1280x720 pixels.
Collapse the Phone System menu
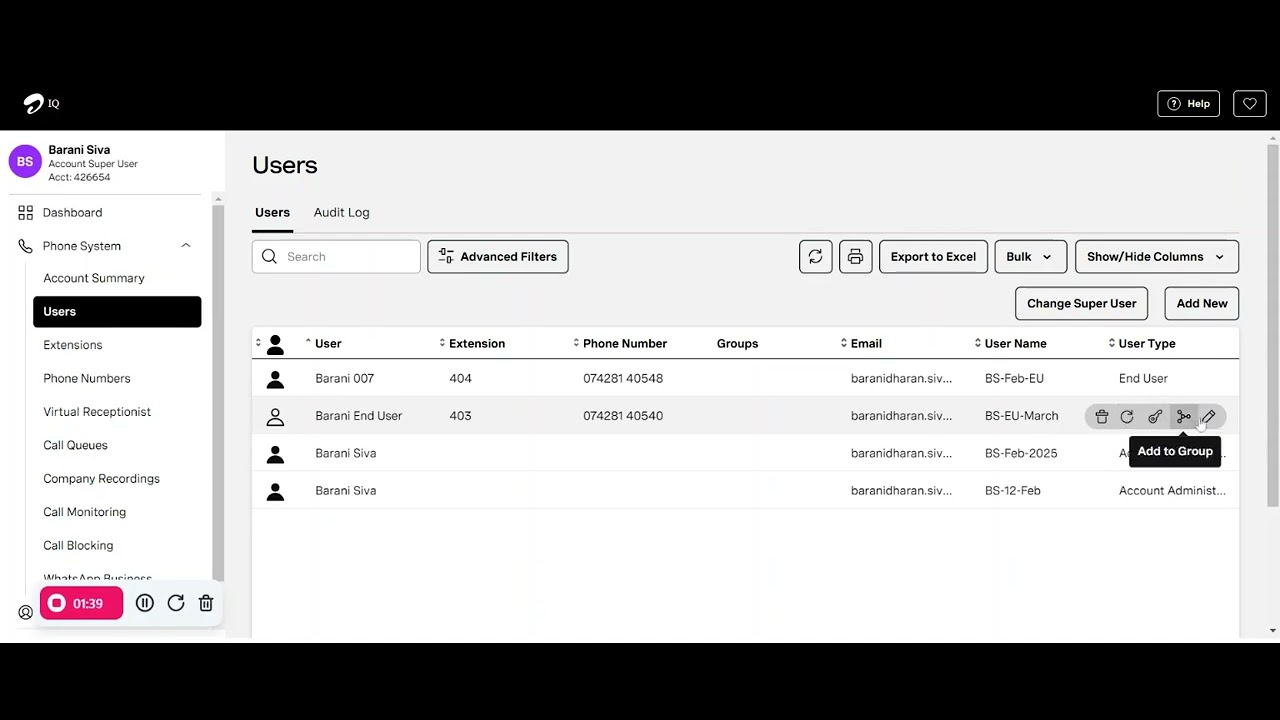[185, 246]
